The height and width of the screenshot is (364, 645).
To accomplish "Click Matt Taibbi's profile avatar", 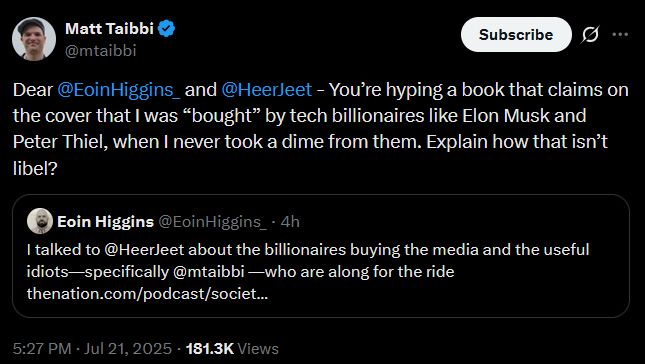I will [x=34, y=39].
